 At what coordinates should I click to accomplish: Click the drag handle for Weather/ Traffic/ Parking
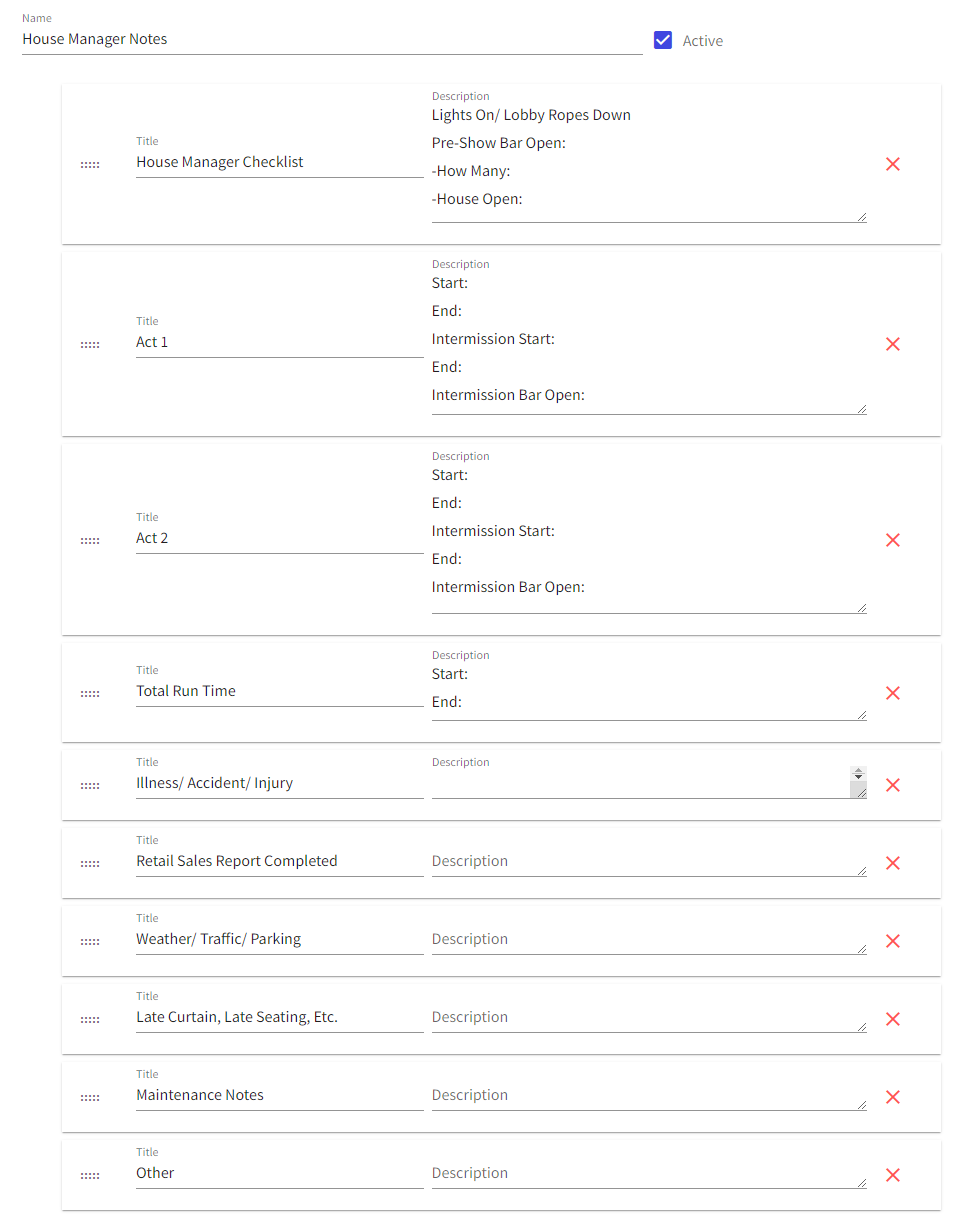pyautogui.click(x=90, y=942)
